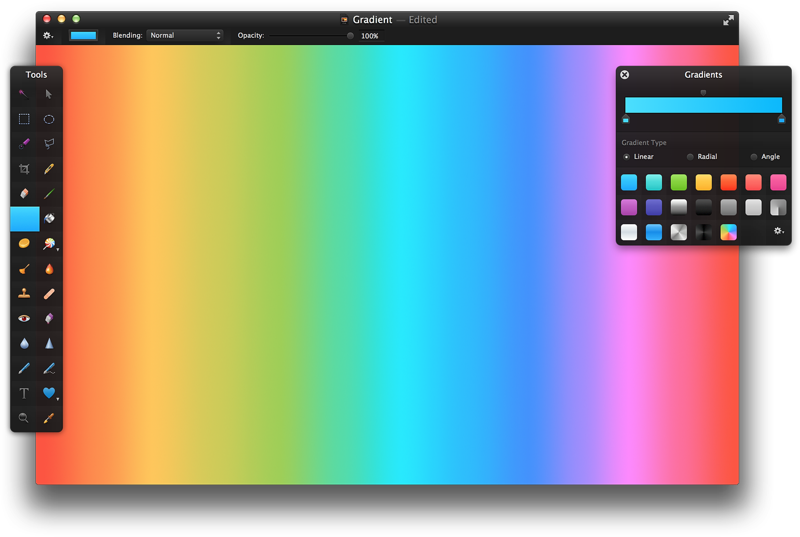
Task: Pick the black radial burst gradient preset
Action: (x=704, y=232)
